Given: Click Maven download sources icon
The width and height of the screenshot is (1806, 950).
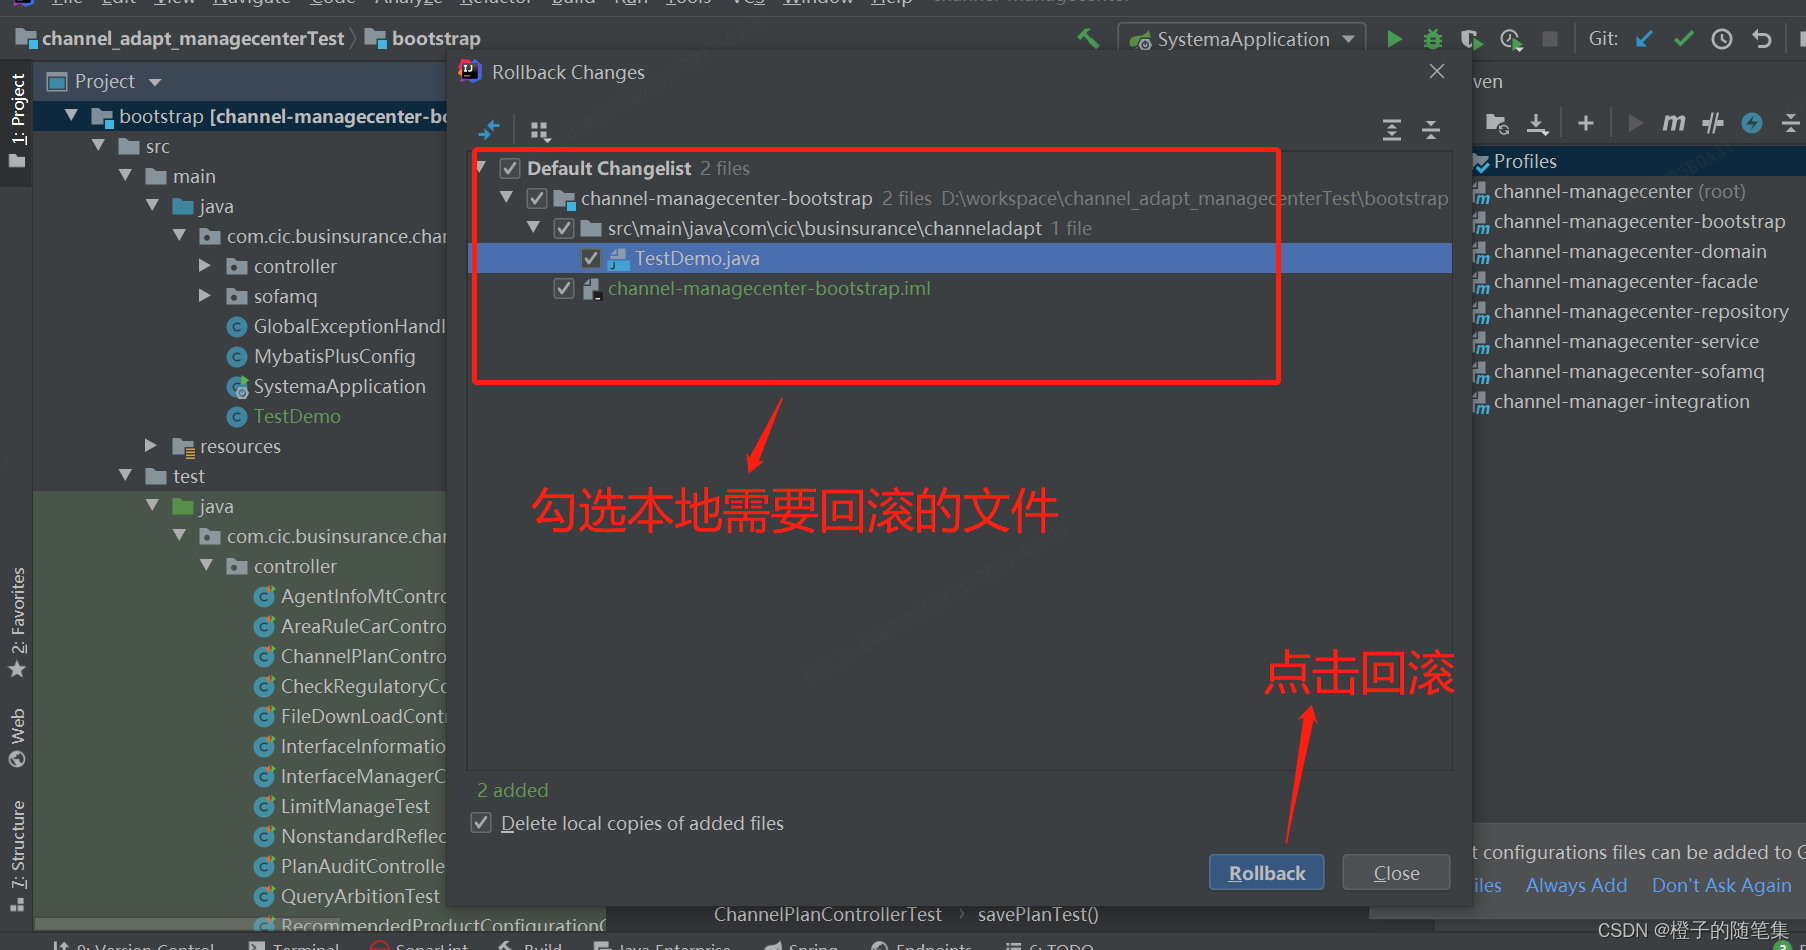Looking at the screenshot, I should (x=1538, y=123).
